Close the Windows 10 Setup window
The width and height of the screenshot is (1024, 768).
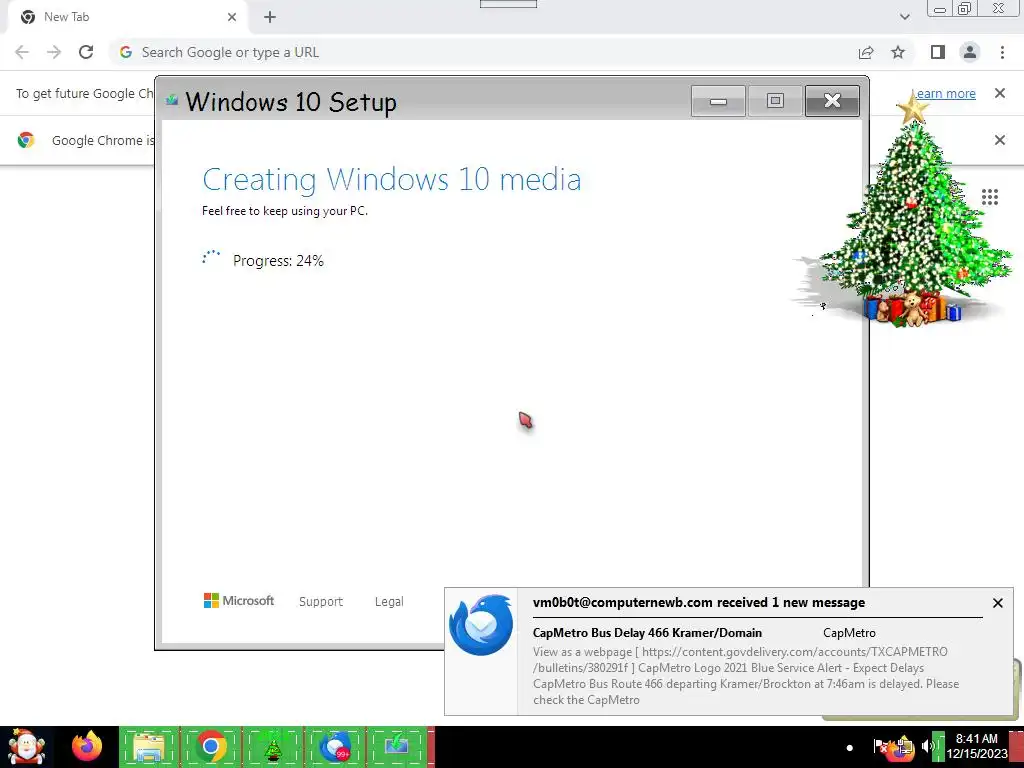pos(832,101)
